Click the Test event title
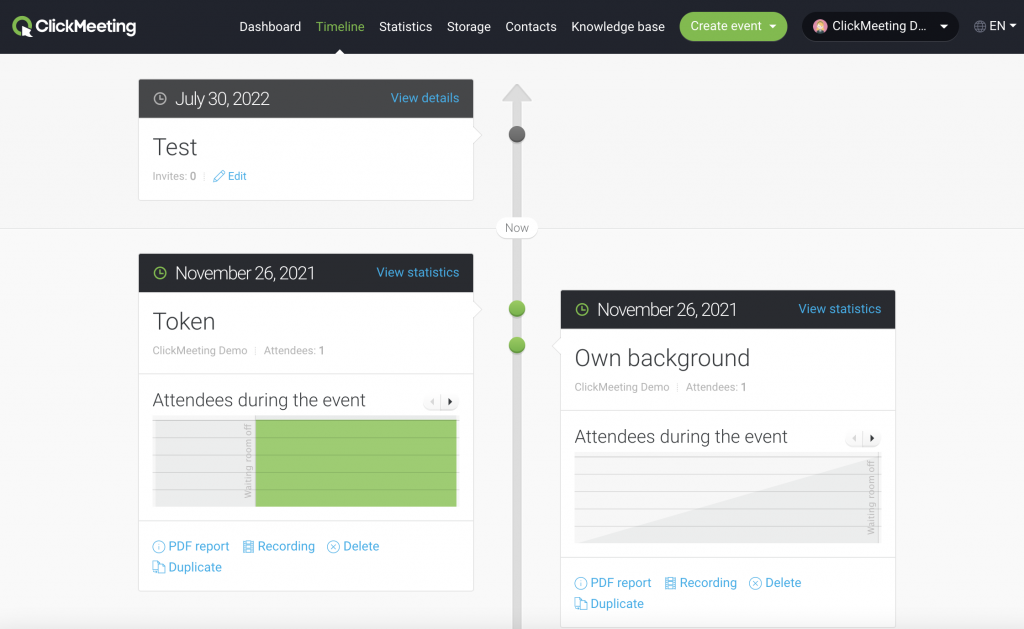Screen dimensions: 1024x629 (174, 147)
